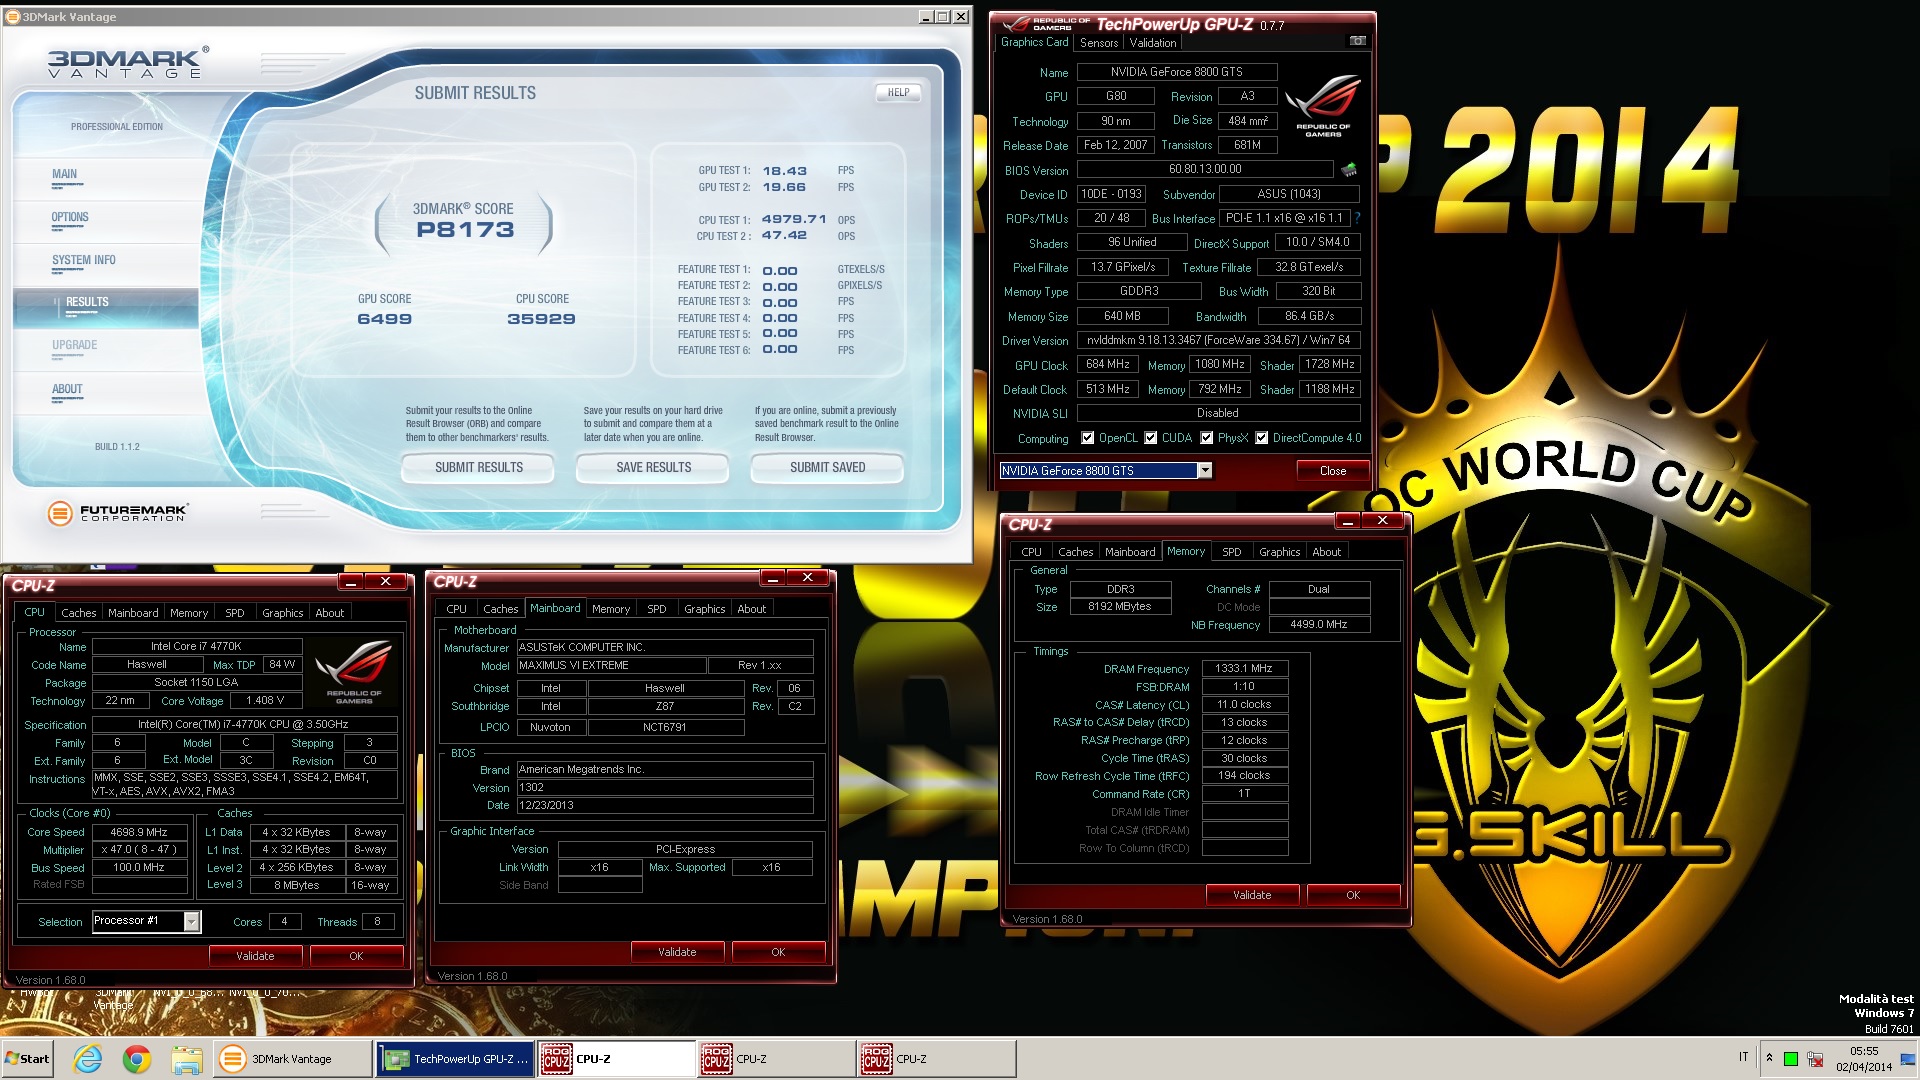This screenshot has width=1920, height=1080.
Task: Switch to TechPowerUp GPU-Z taskbar item
Action: (456, 1059)
